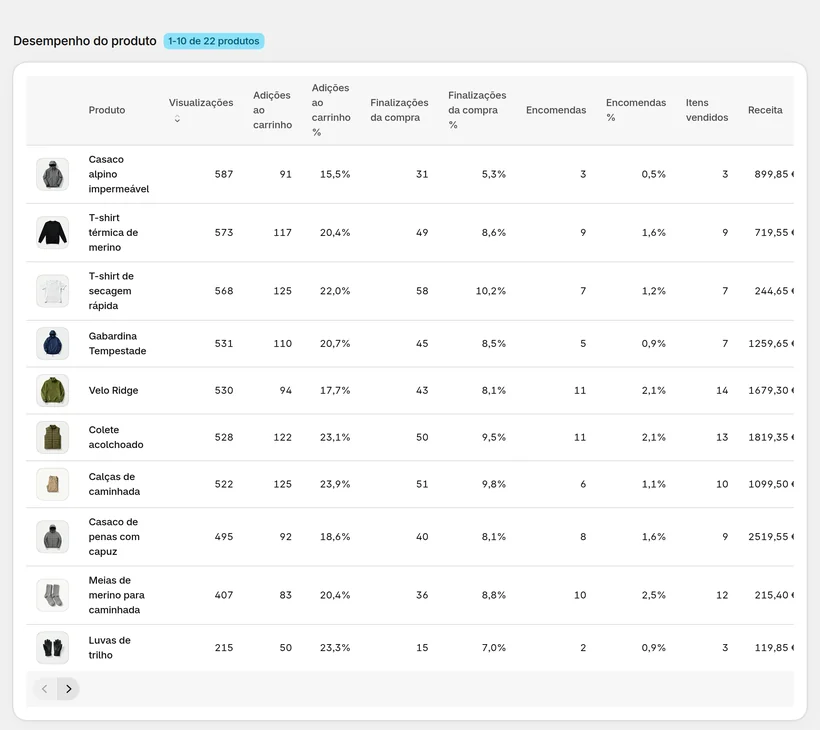This screenshot has height=730, width=820.
Task: Select product name T-shirt de secagem rápida
Action: 111,291
